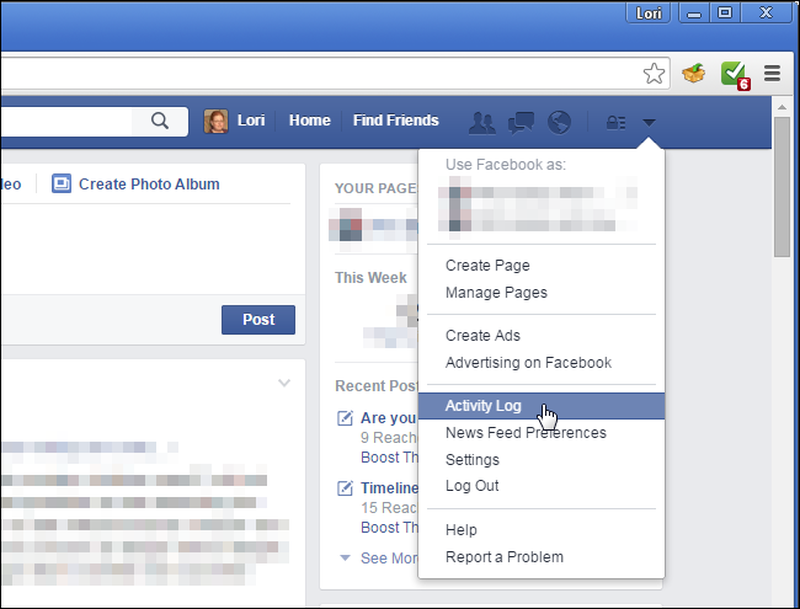This screenshot has height=609, width=800.
Task: Click the edit icon beside 'Are you' post
Action: pos(345,418)
